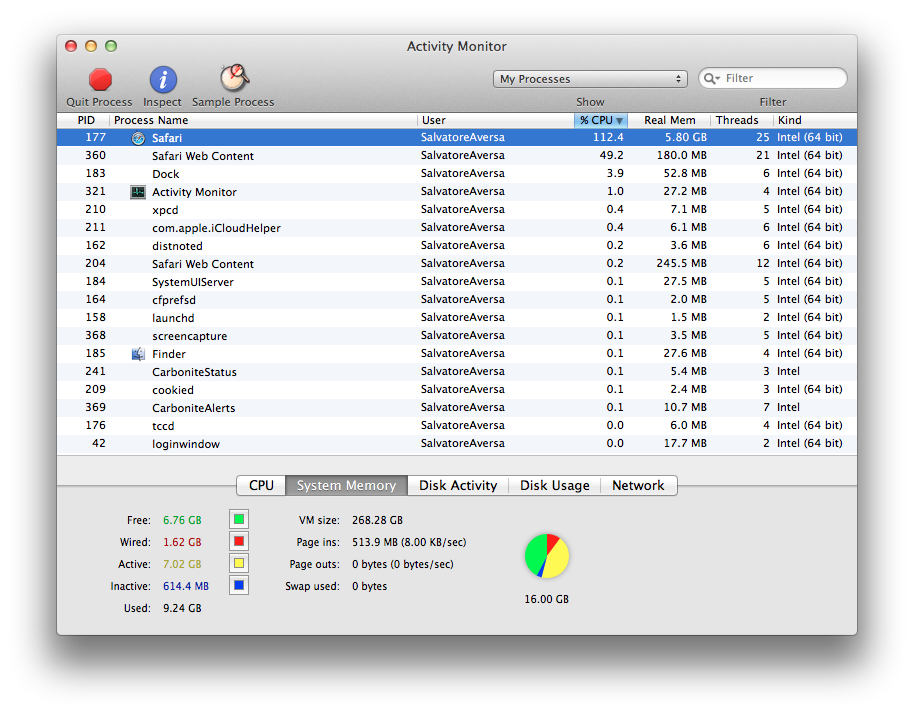
Task: Click the yellow Active memory color swatch
Action: [x=239, y=564]
